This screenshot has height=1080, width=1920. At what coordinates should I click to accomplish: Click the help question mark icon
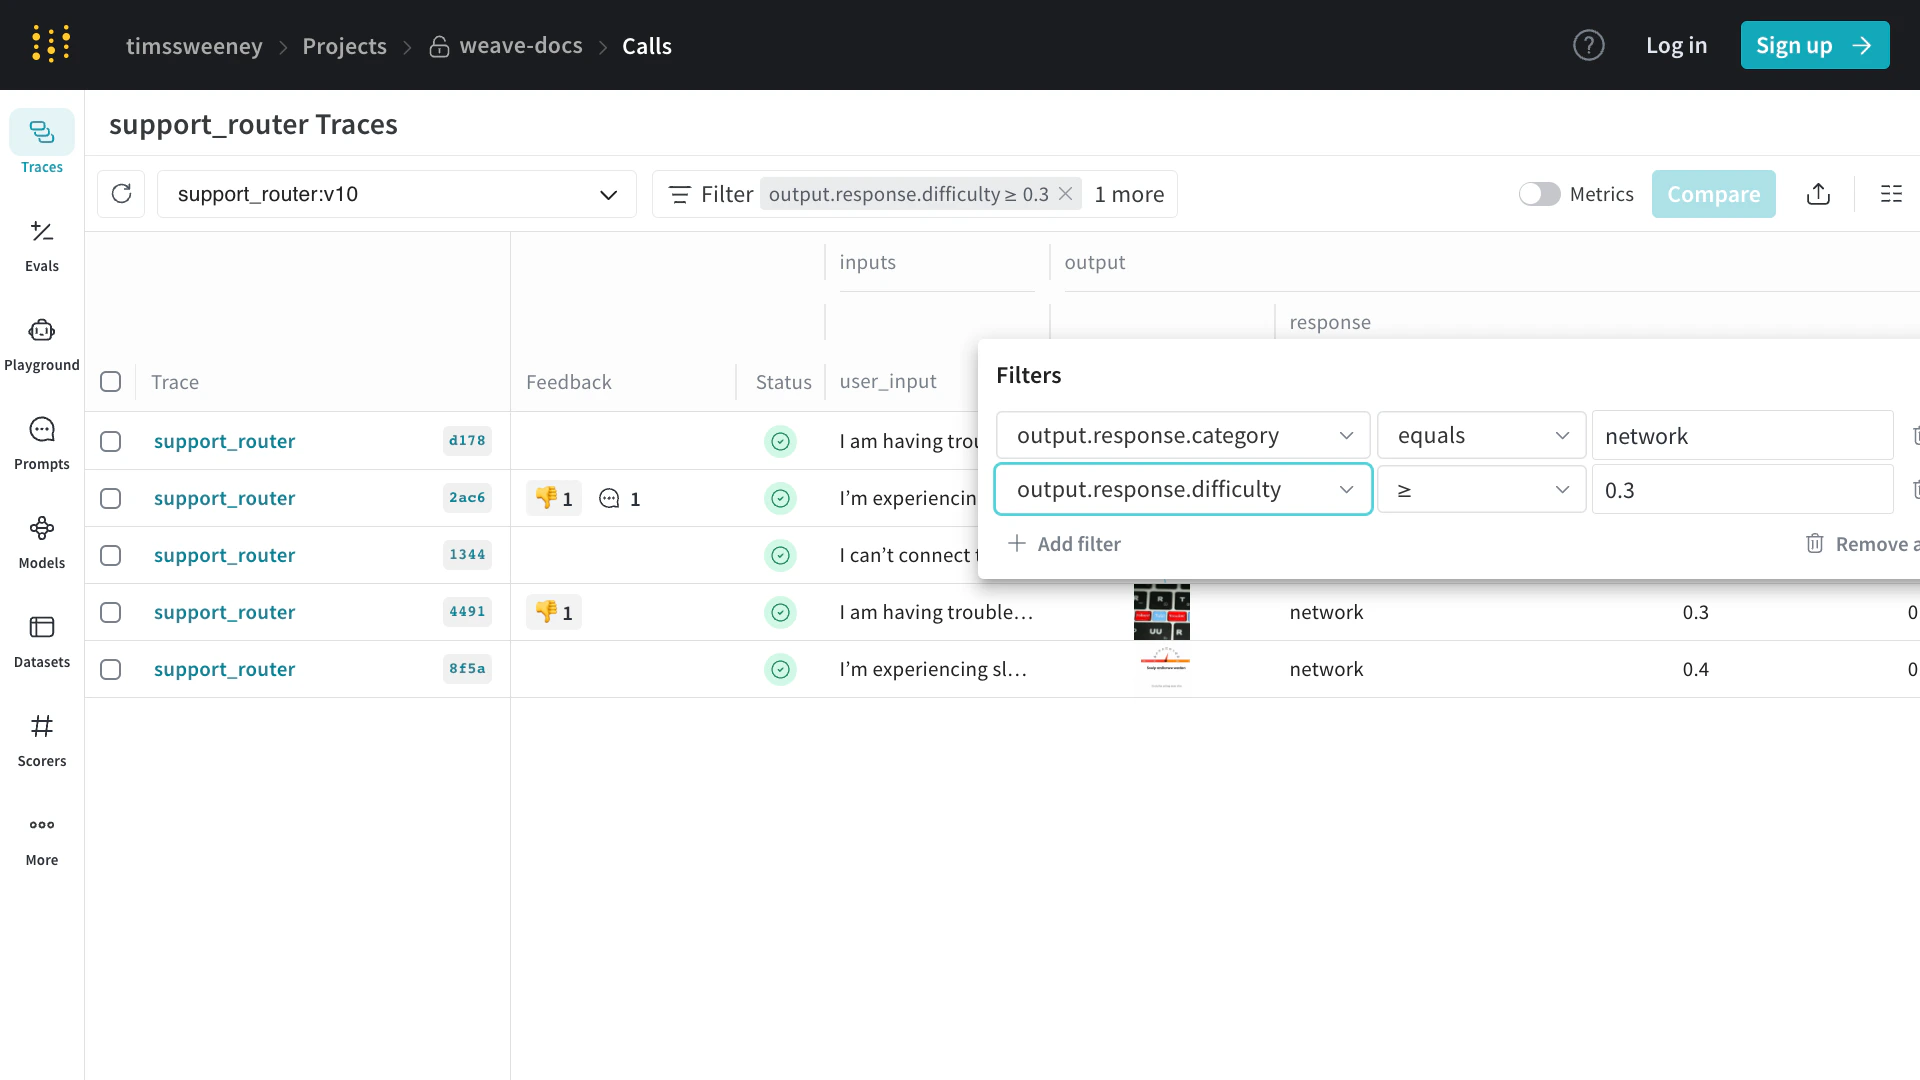coord(1588,45)
